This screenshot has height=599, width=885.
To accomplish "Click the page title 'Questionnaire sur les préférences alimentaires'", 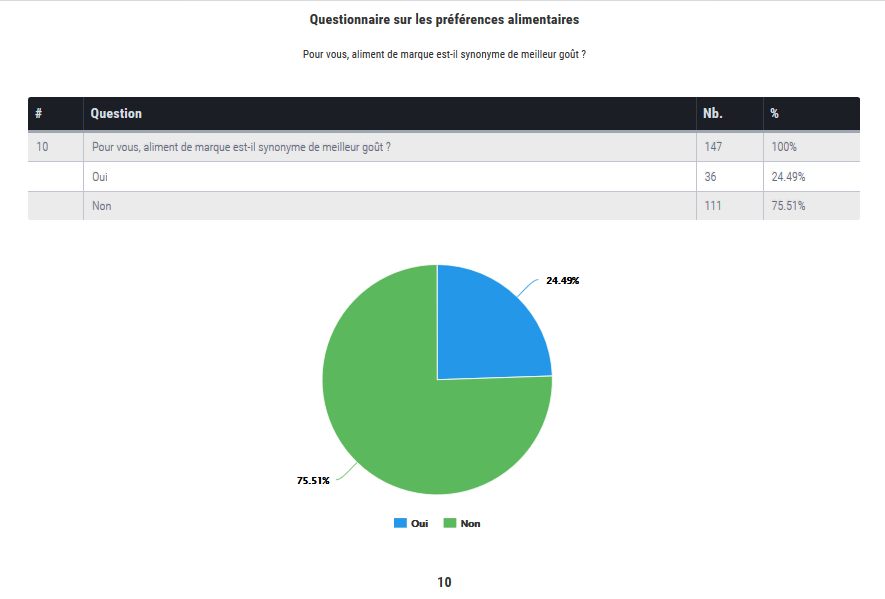I will point(444,19).
